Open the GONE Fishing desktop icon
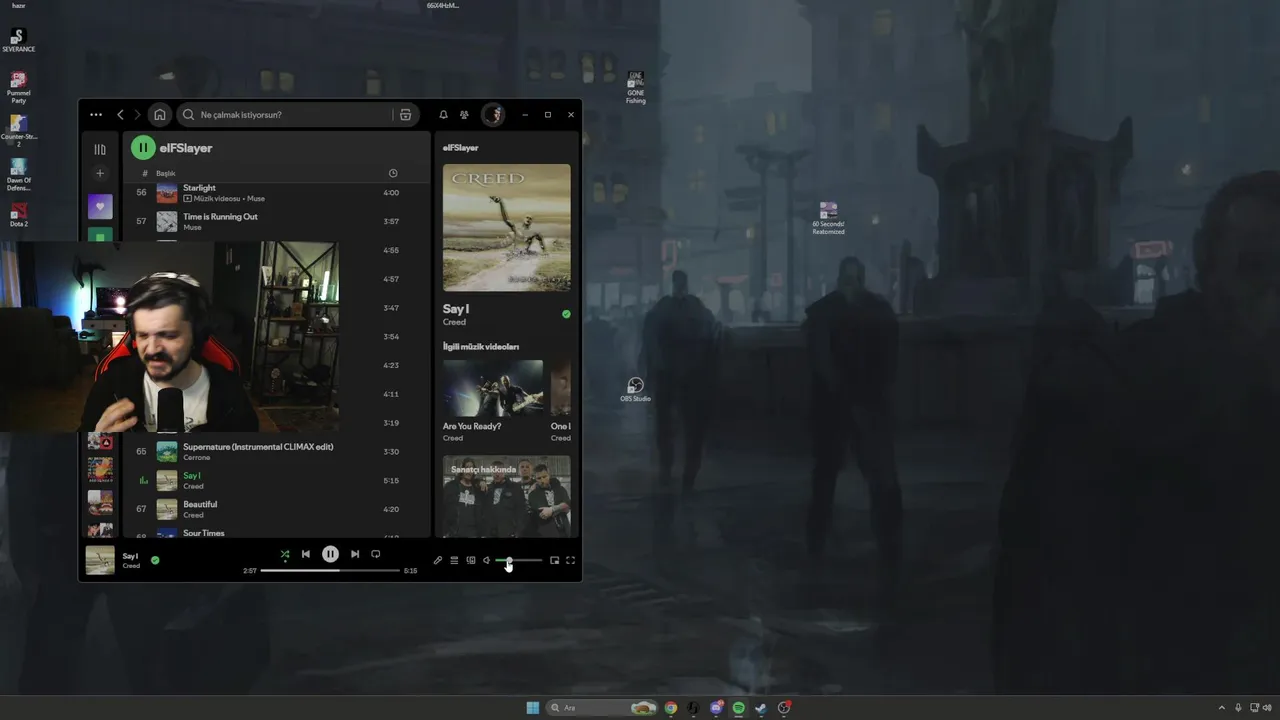 (x=636, y=88)
